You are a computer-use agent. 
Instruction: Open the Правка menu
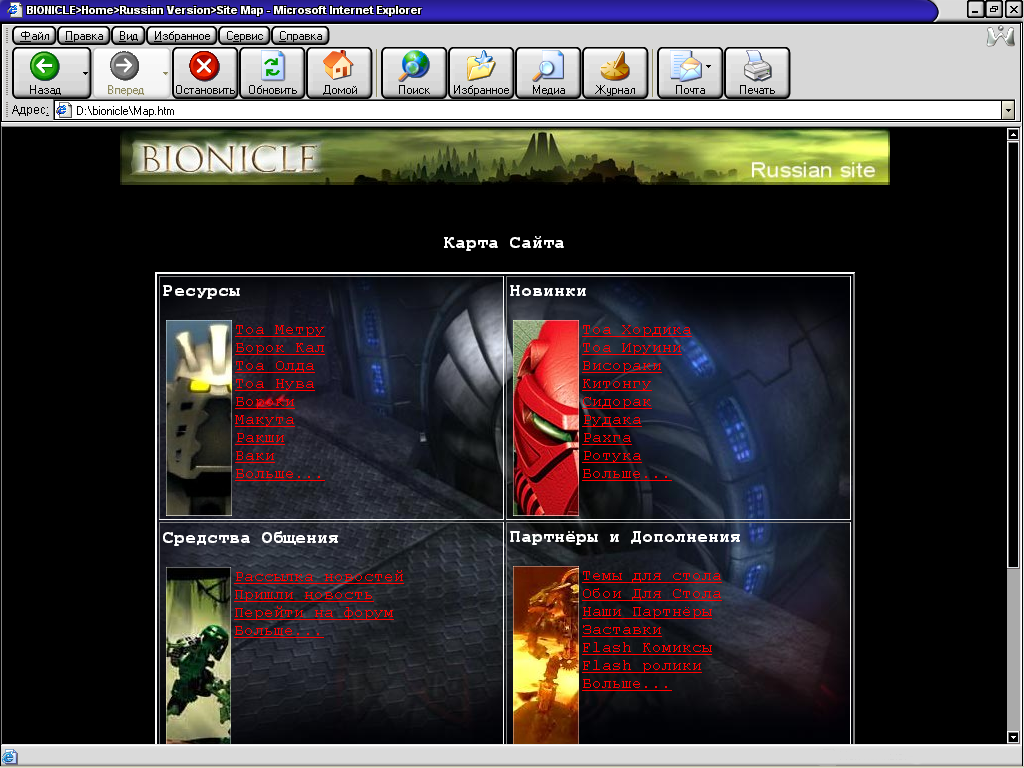point(84,35)
